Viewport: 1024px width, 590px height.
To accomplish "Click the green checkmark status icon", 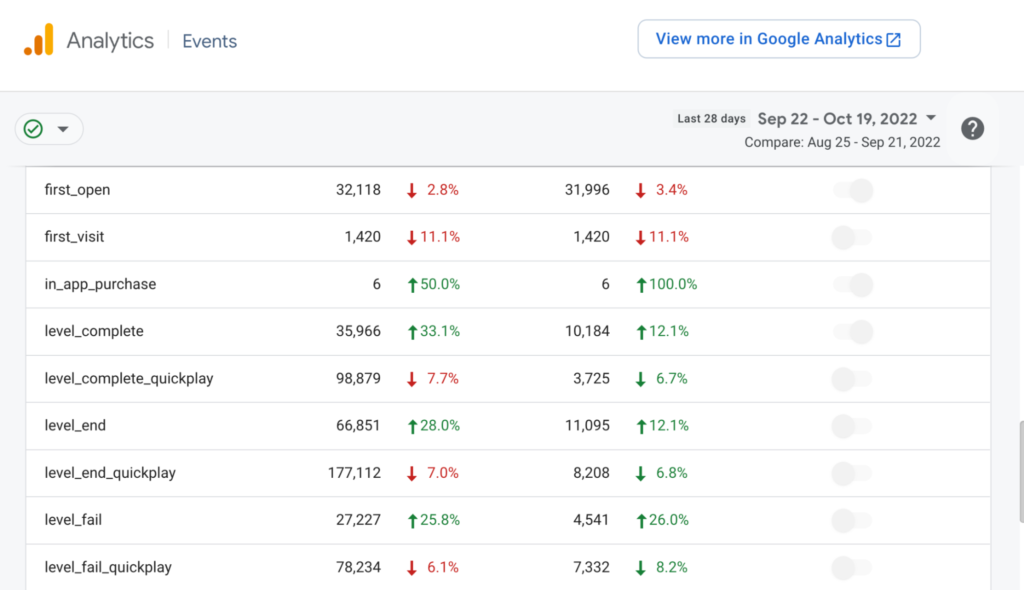I will pos(34,129).
